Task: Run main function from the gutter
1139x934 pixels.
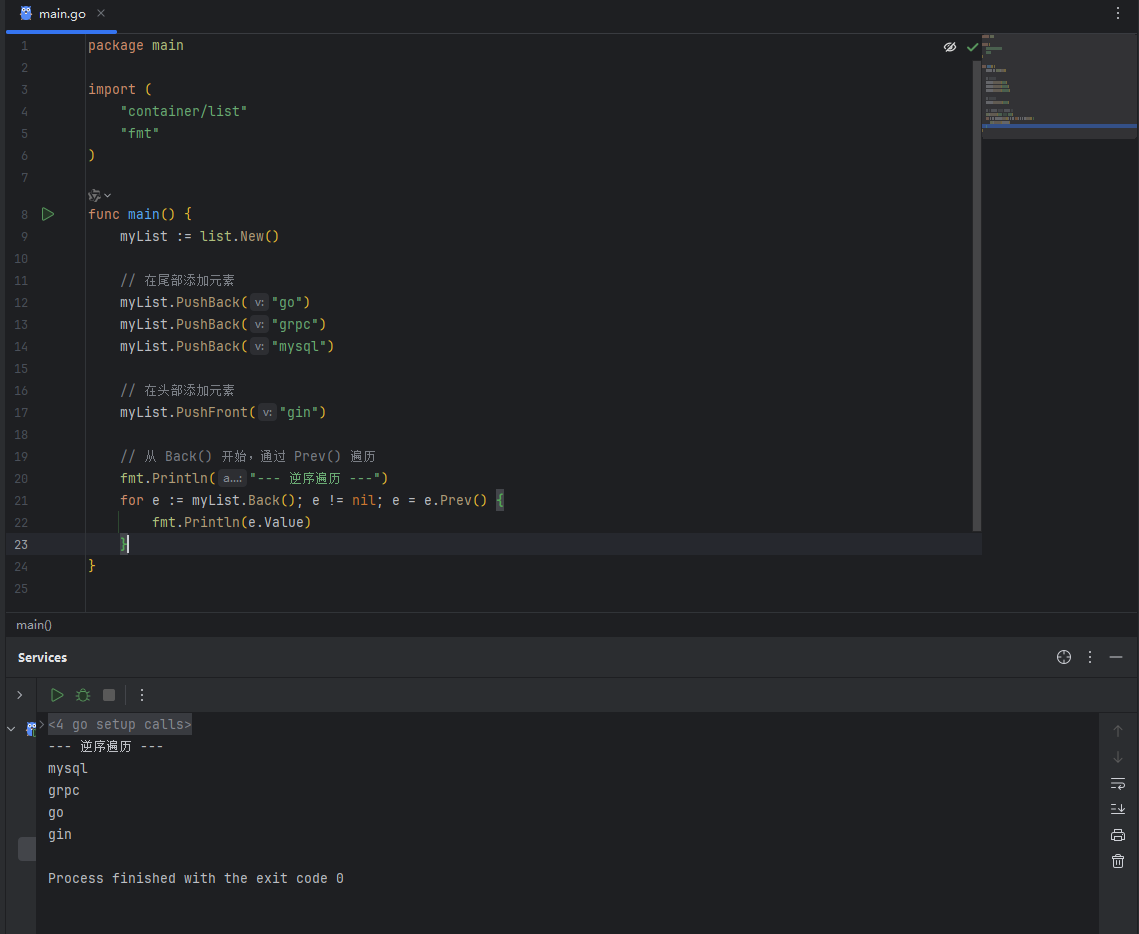Action: [x=48, y=214]
